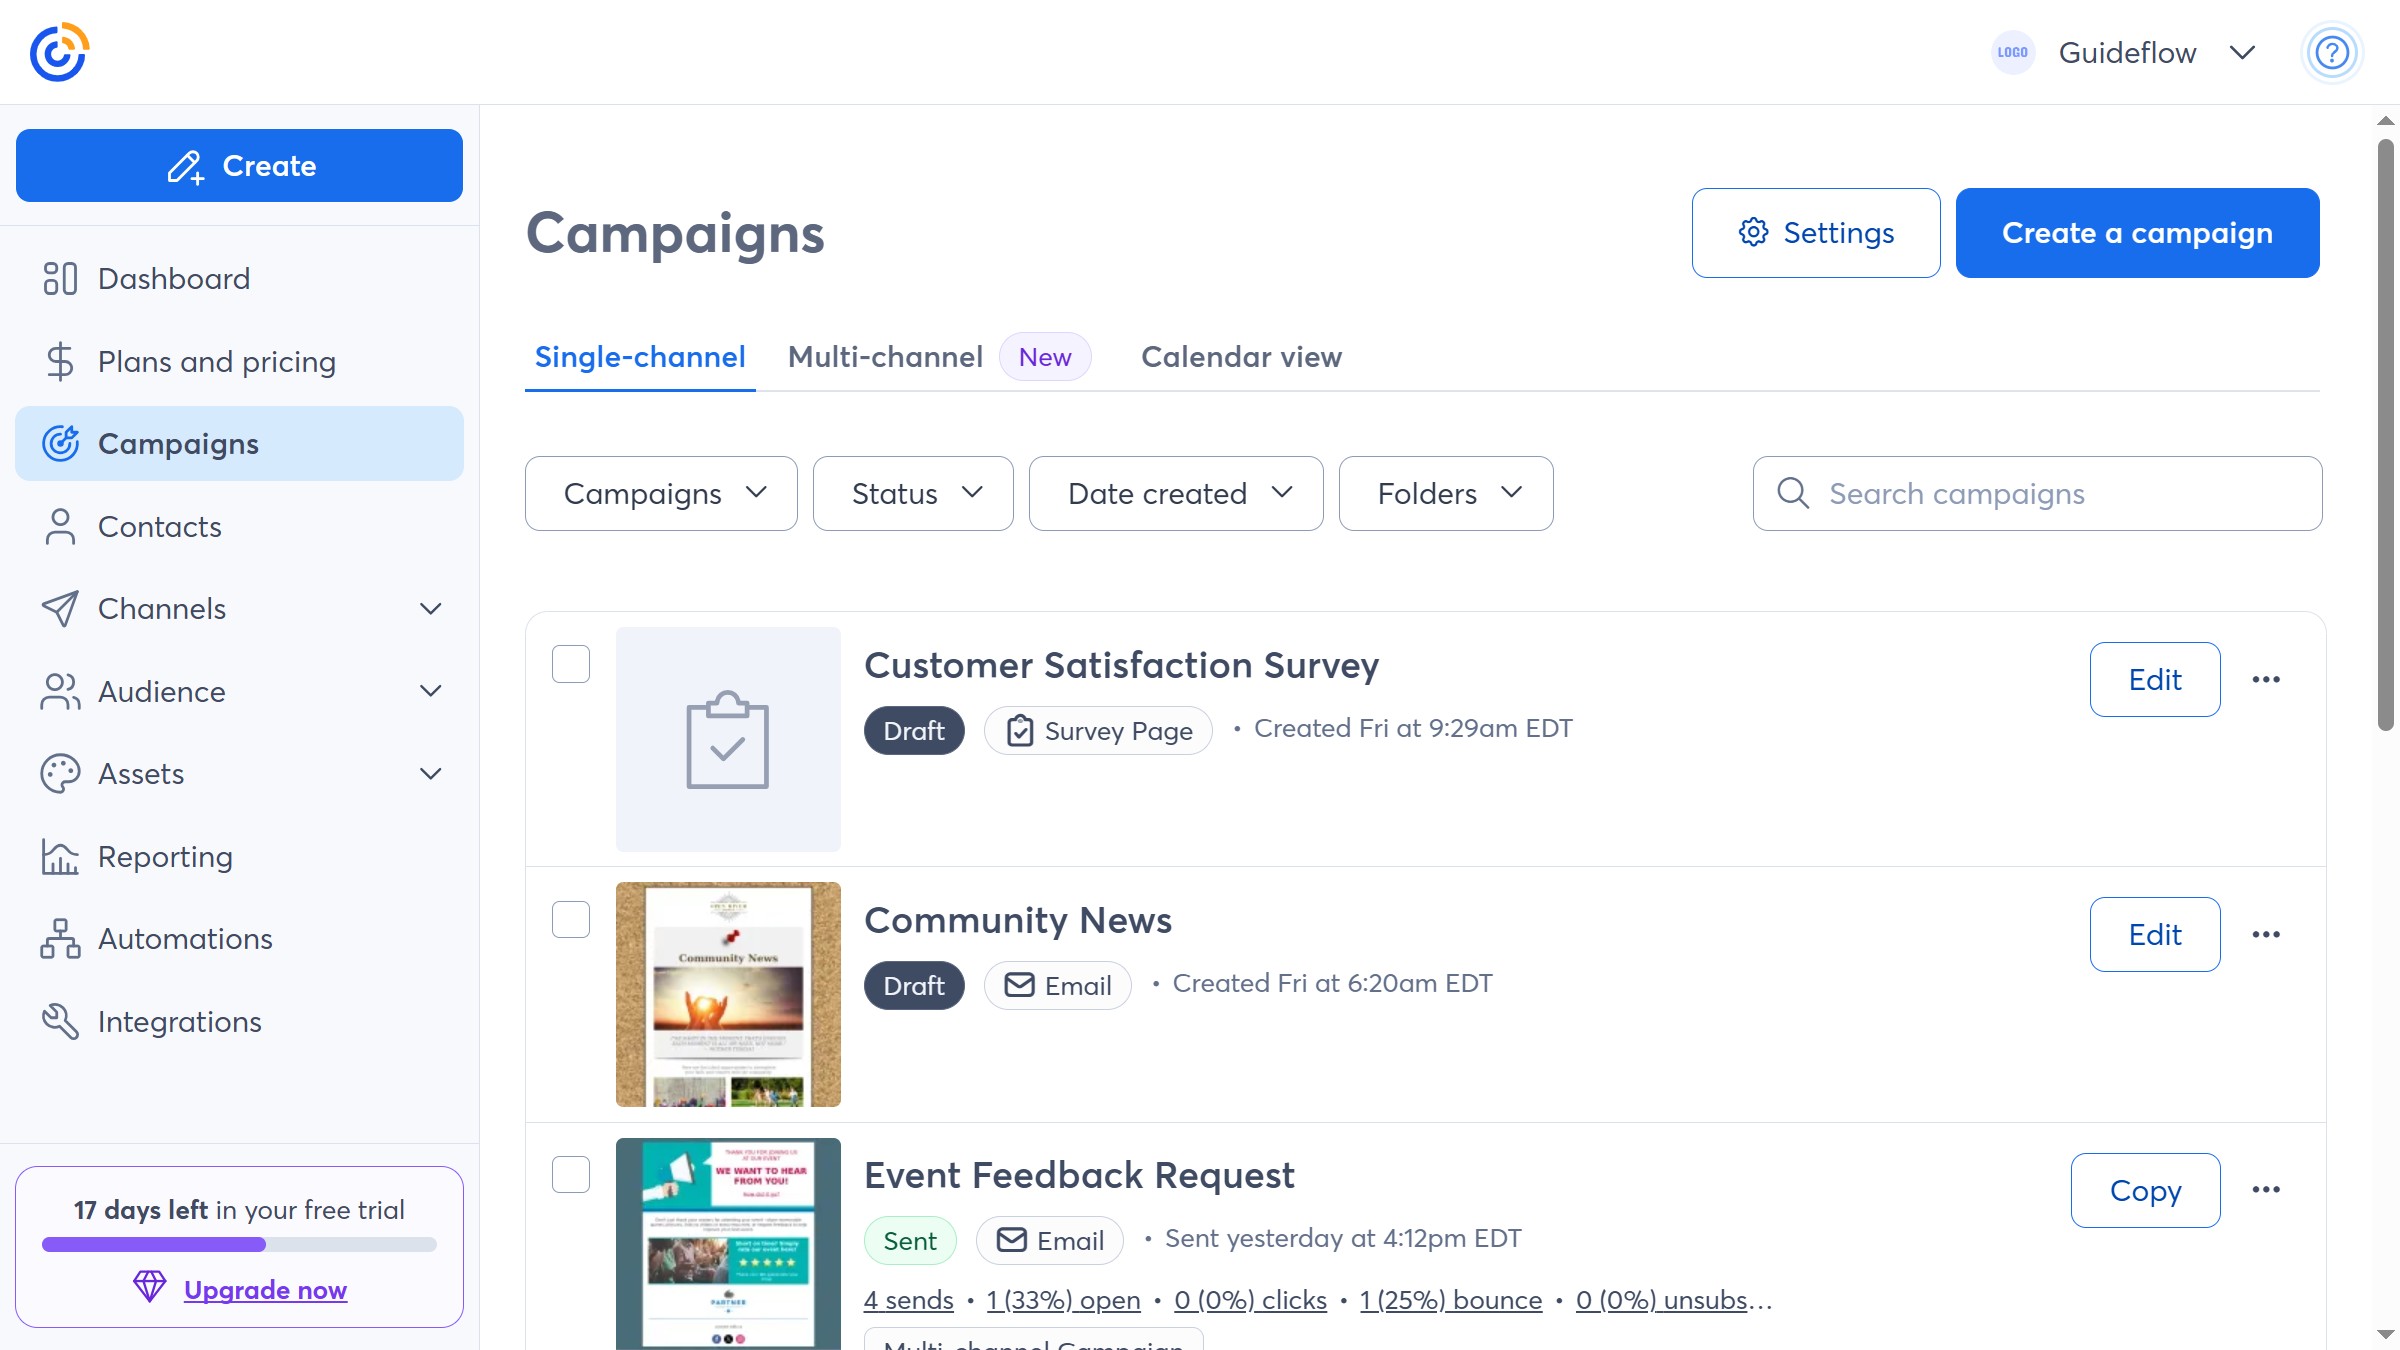Click the Plans and pricing icon
This screenshot has height=1350, width=2400.
[x=60, y=361]
